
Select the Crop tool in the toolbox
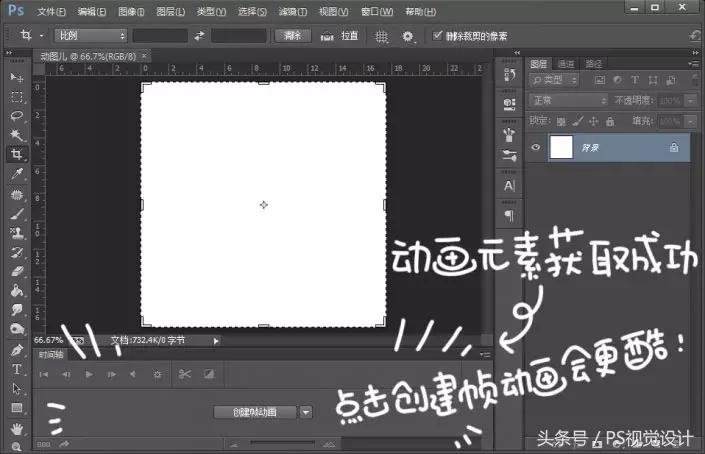[17, 154]
